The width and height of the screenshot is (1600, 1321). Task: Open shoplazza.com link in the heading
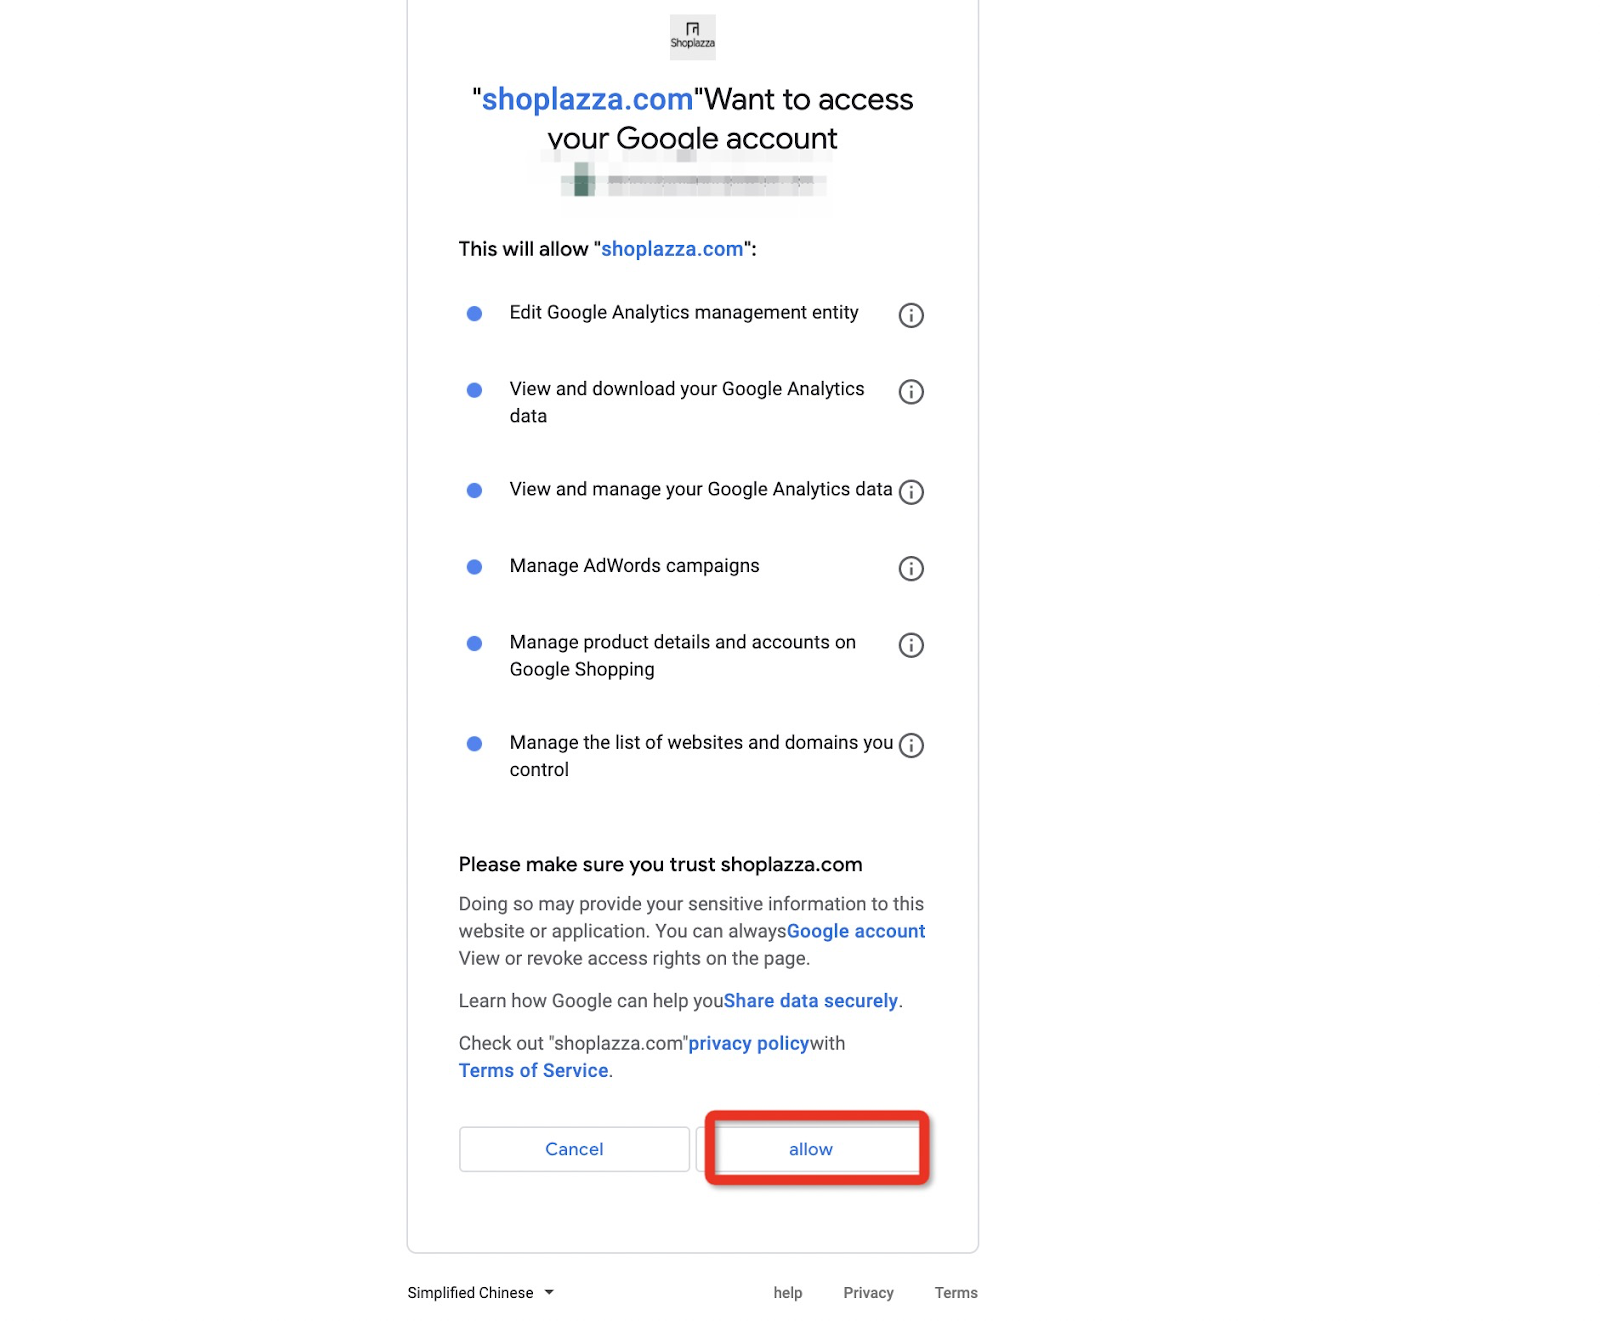(x=587, y=99)
